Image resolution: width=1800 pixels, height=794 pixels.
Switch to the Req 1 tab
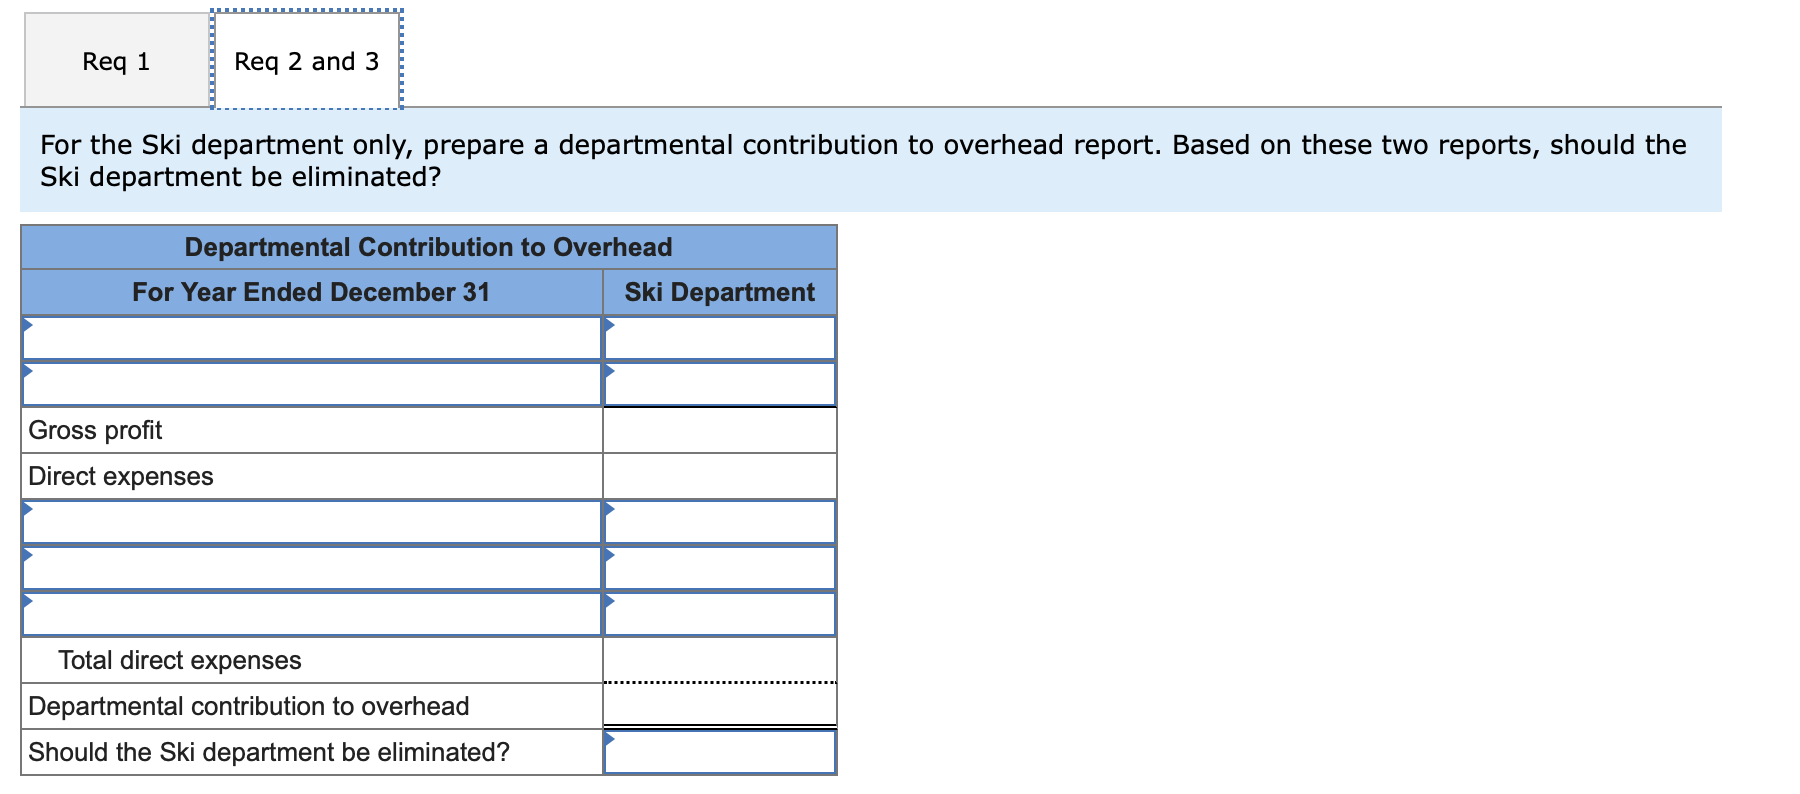116,61
